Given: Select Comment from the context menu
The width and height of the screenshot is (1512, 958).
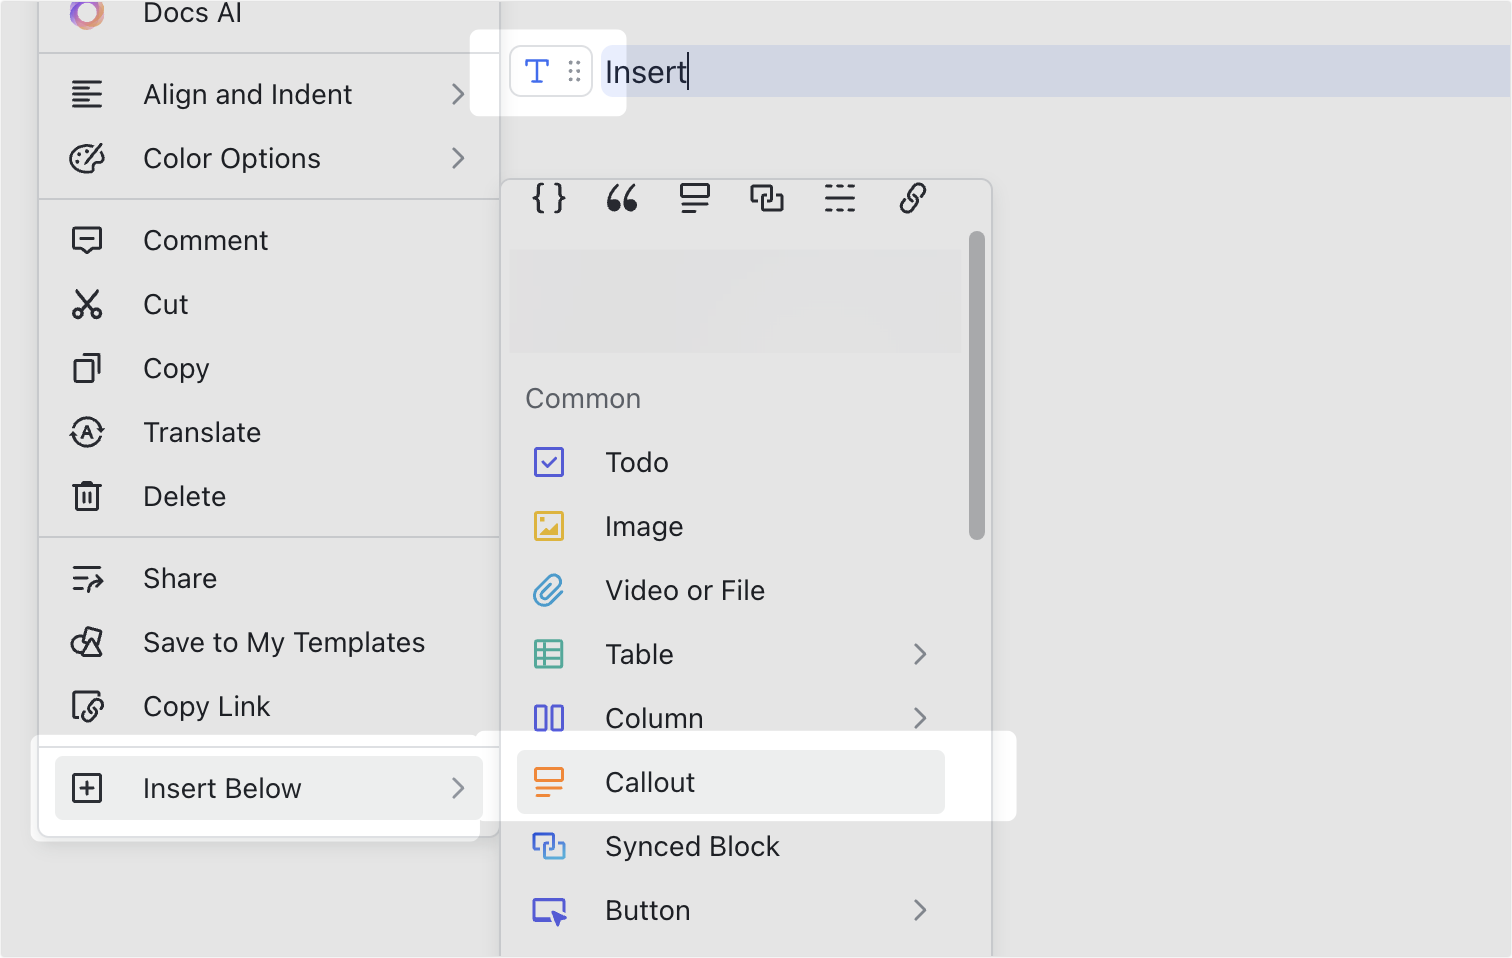Looking at the screenshot, I should coord(205,240).
